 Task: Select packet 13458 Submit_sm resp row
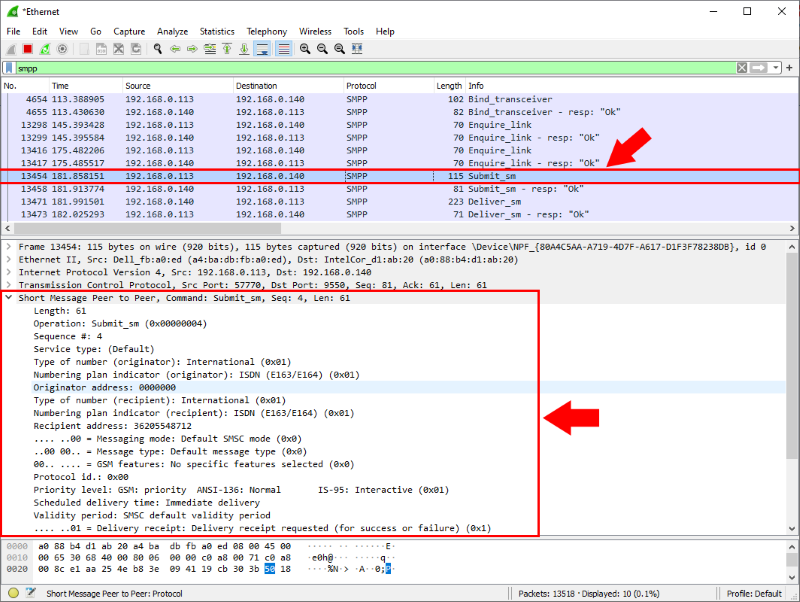[399, 189]
